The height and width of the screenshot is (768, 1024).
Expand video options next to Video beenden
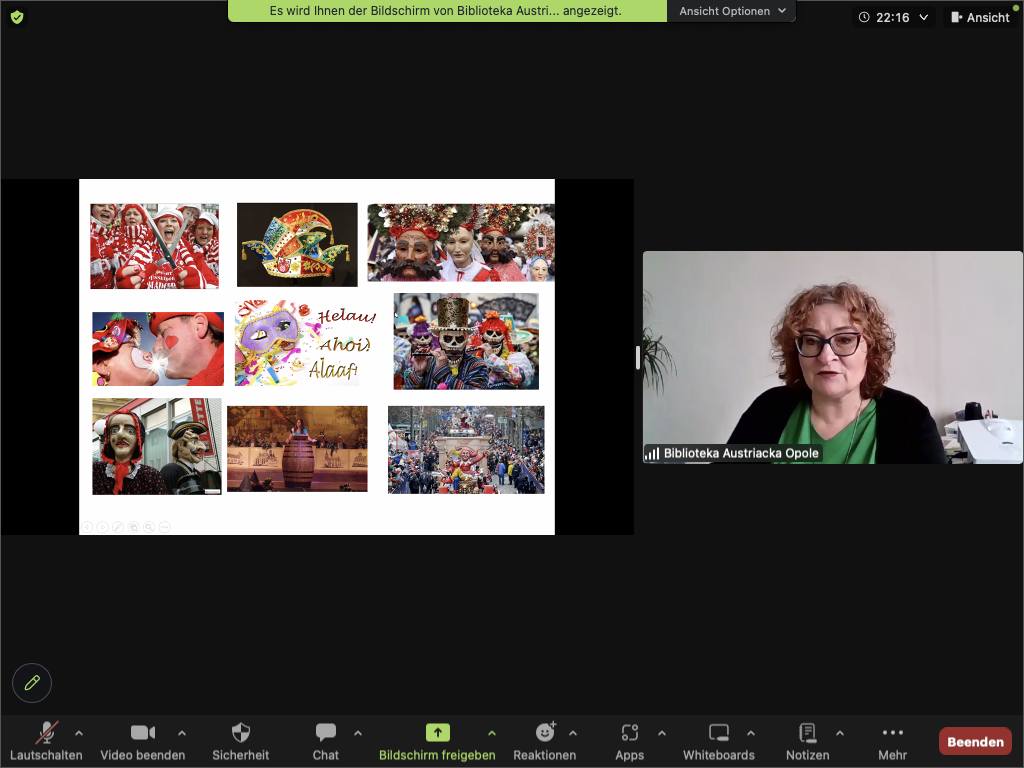(x=183, y=733)
